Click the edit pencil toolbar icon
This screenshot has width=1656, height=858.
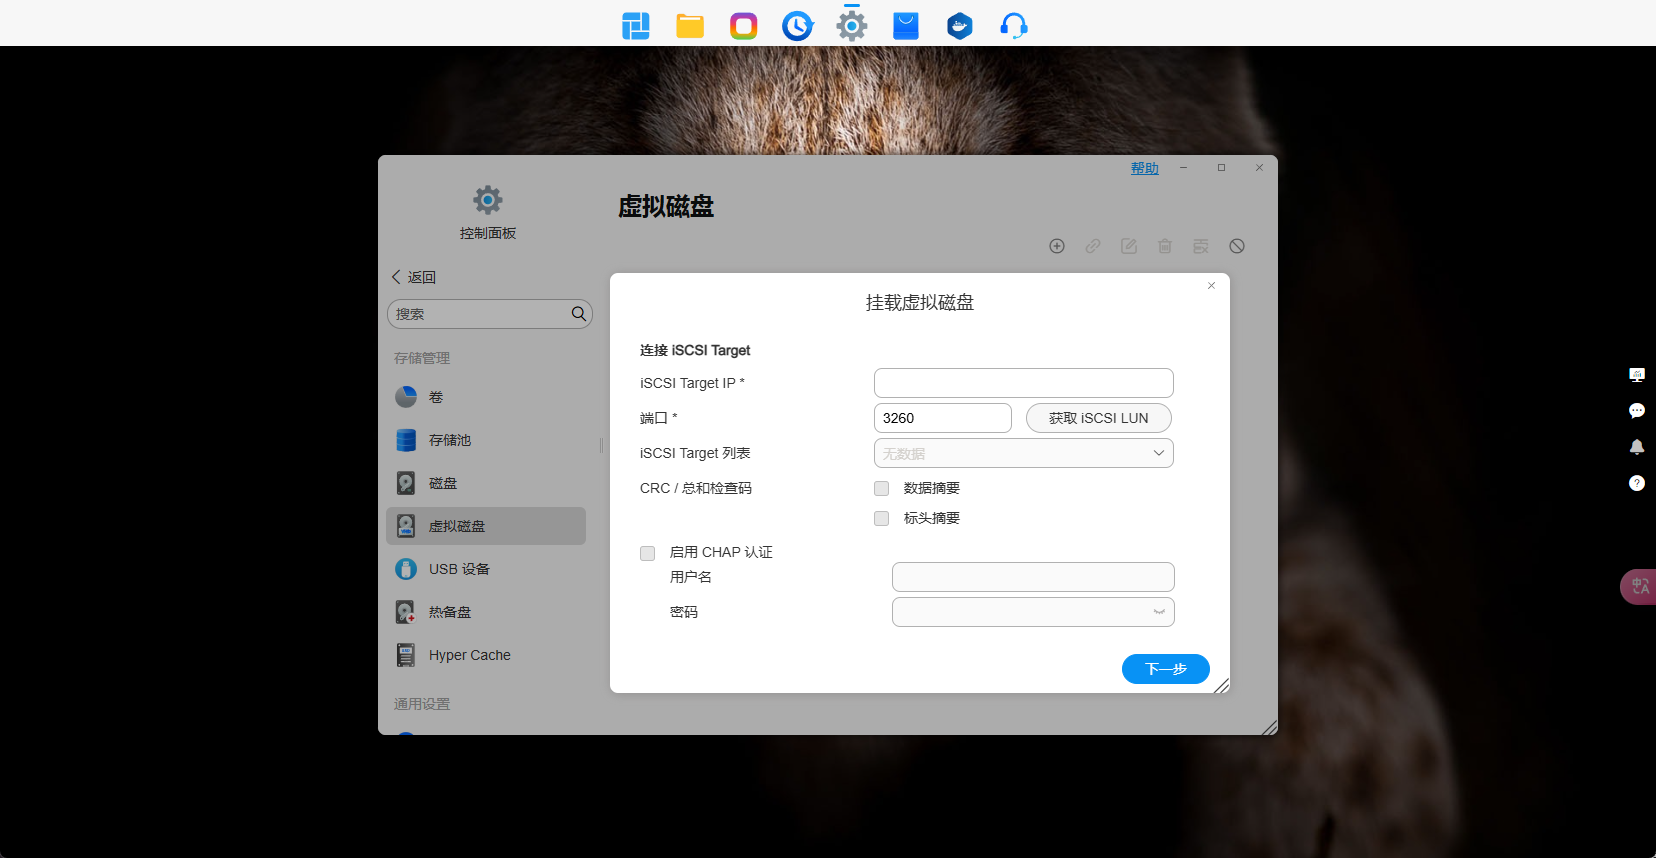tap(1129, 246)
